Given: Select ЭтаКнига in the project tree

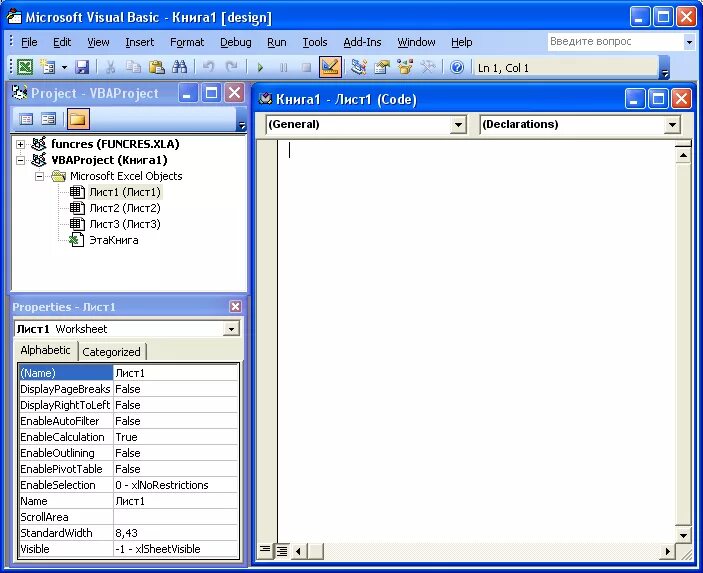Looking at the screenshot, I should point(114,240).
